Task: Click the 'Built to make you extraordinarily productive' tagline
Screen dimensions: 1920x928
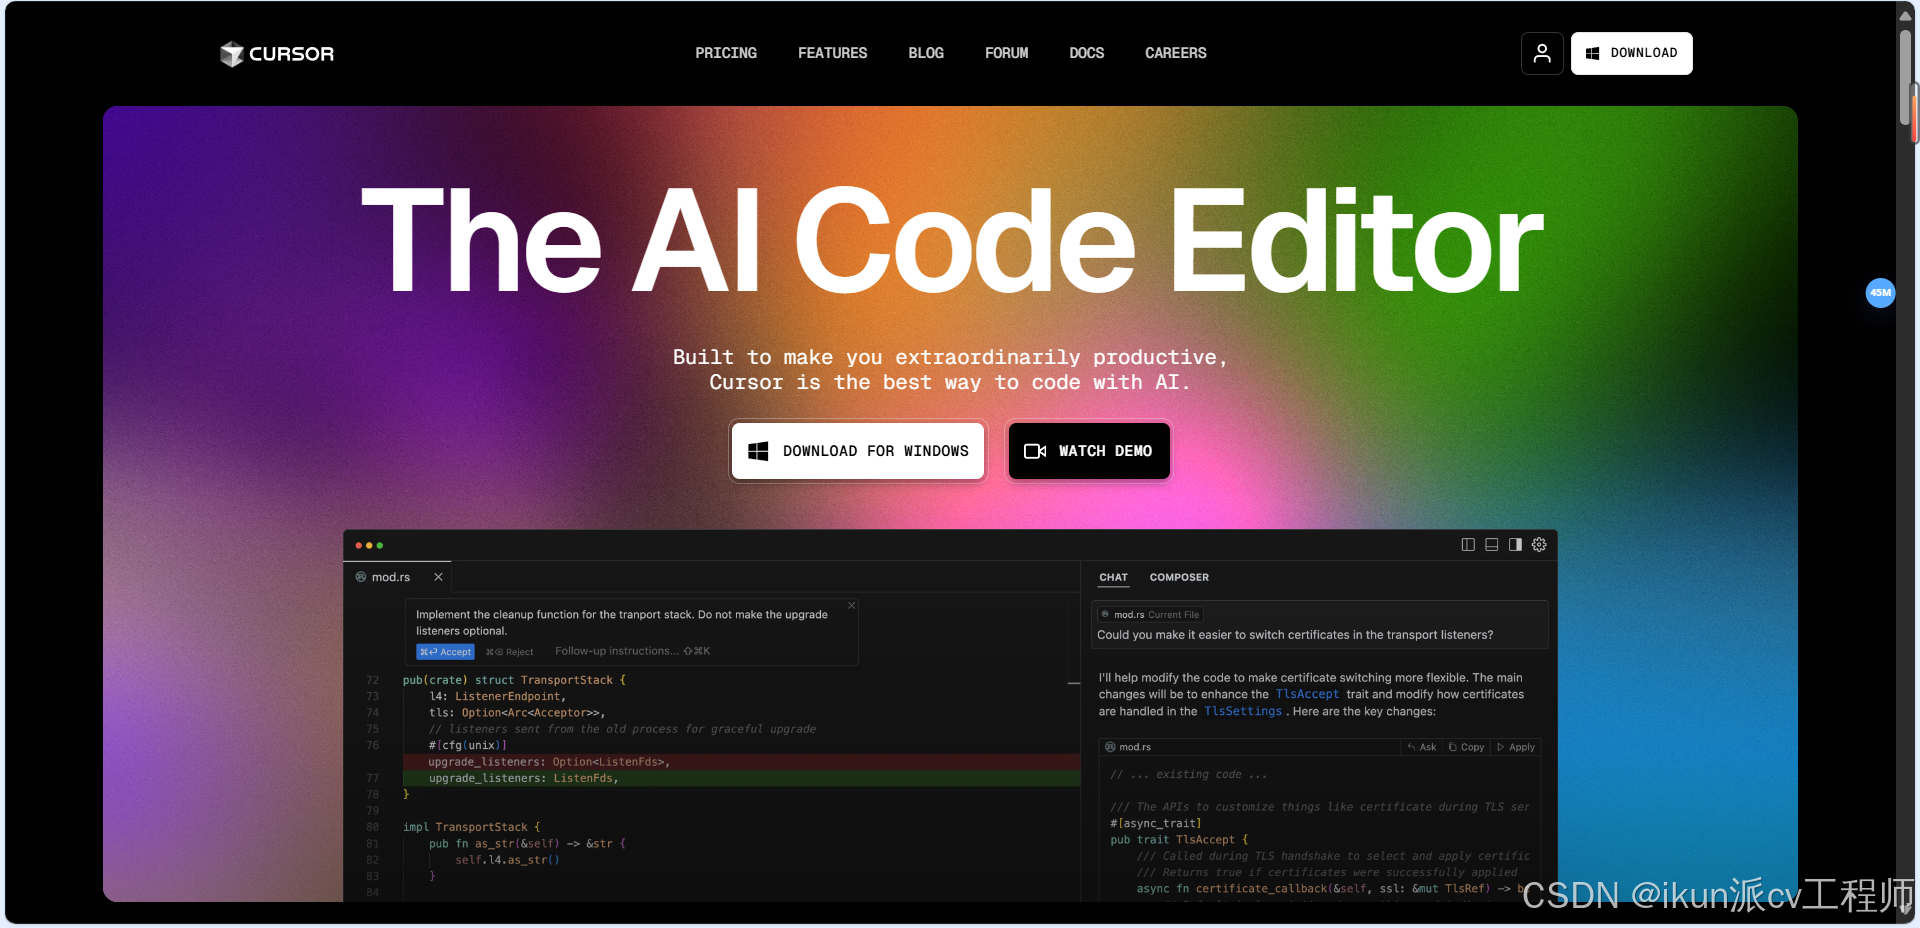Action: [950, 357]
